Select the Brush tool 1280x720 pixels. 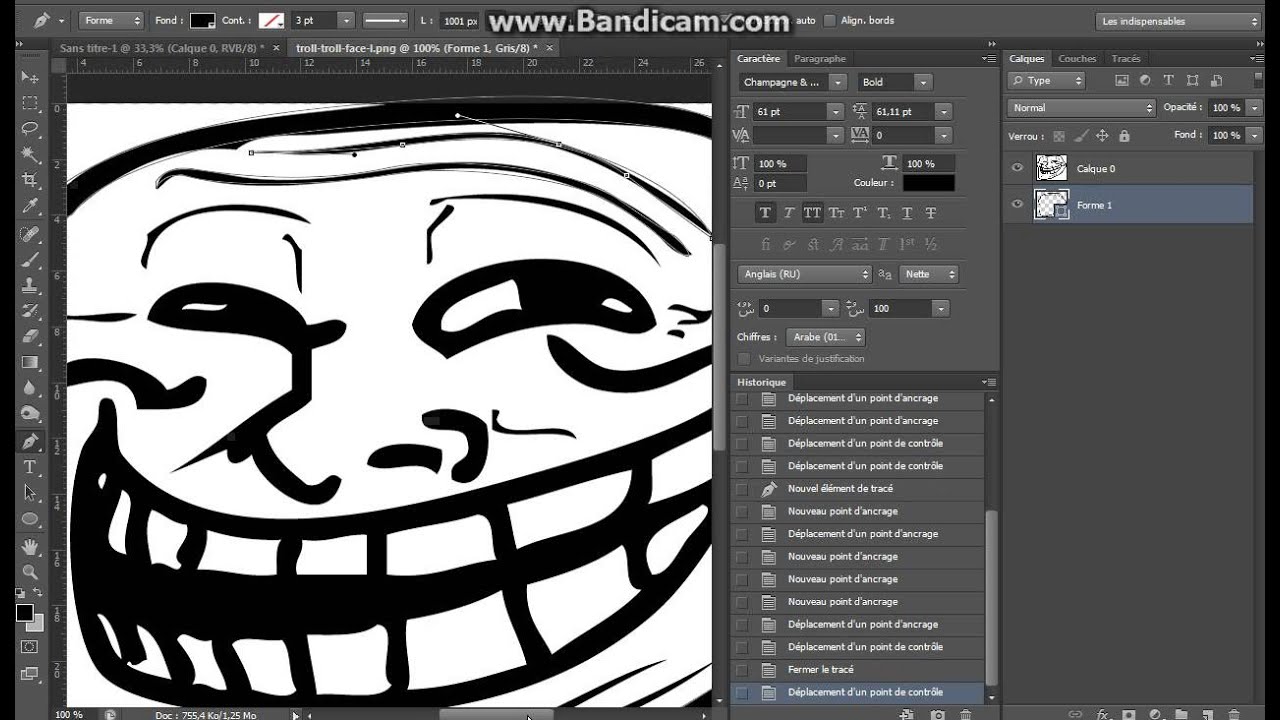tap(30, 258)
